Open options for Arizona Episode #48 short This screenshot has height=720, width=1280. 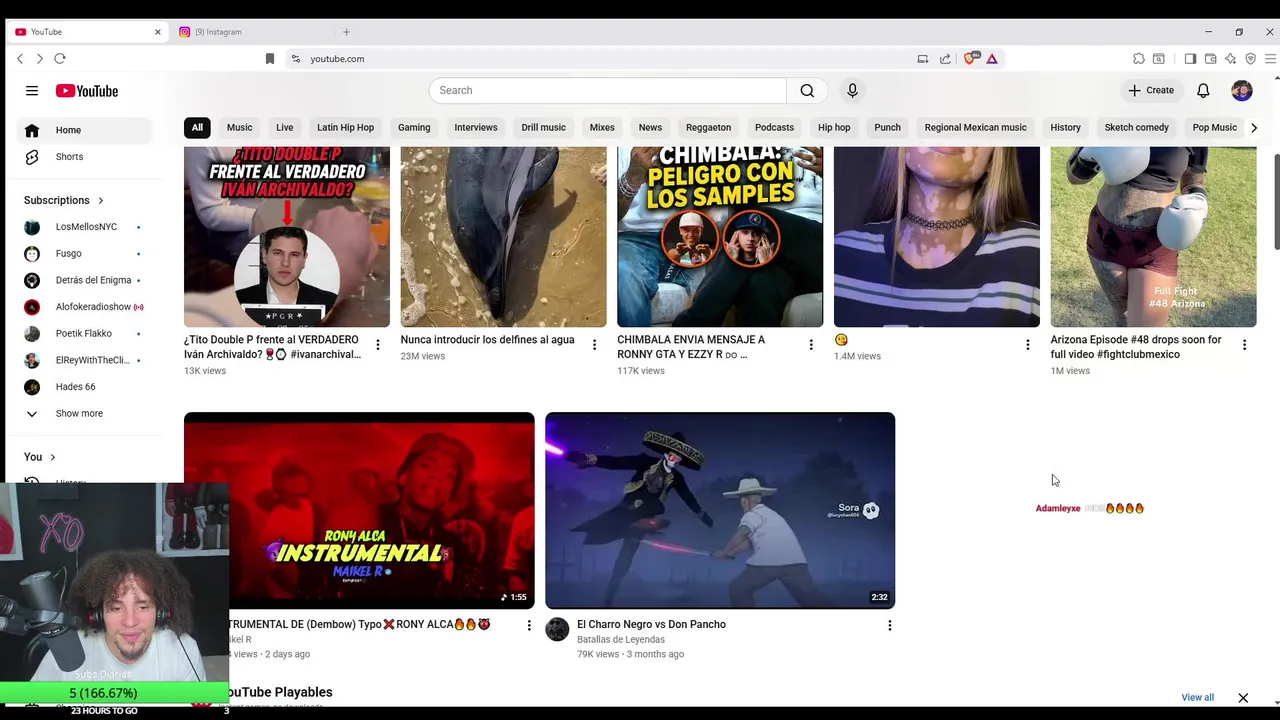pos(1244,345)
